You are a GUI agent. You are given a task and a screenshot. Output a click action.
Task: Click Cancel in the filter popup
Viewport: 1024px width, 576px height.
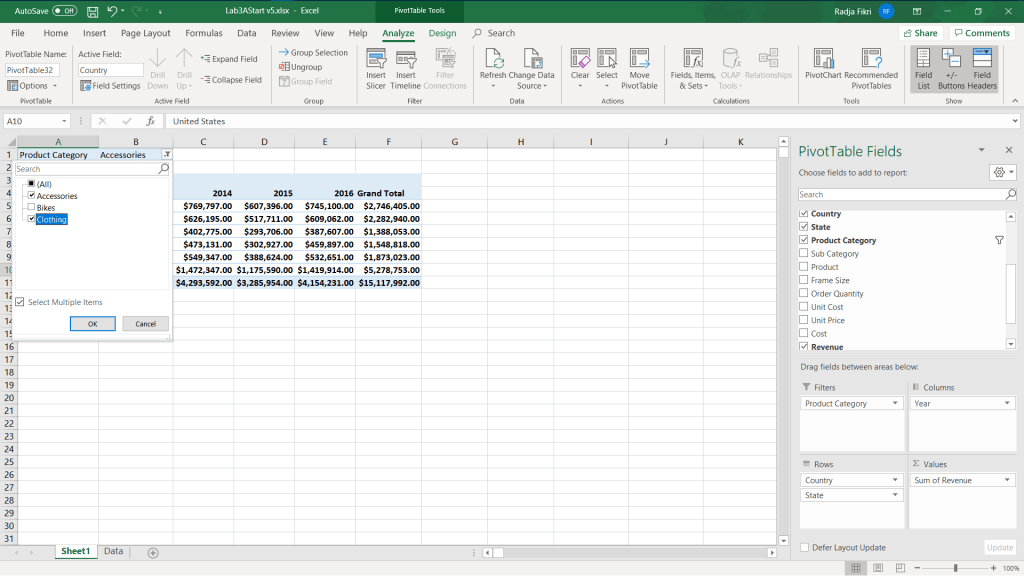tap(145, 324)
